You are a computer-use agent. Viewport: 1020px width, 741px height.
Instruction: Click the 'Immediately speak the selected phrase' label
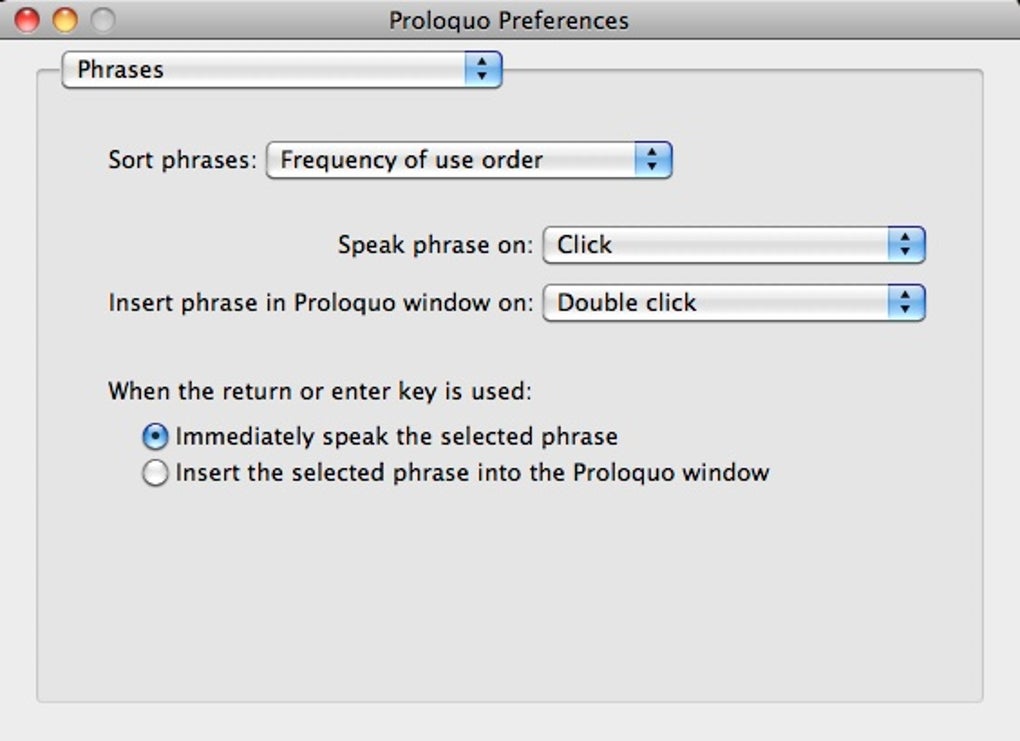[x=397, y=437]
